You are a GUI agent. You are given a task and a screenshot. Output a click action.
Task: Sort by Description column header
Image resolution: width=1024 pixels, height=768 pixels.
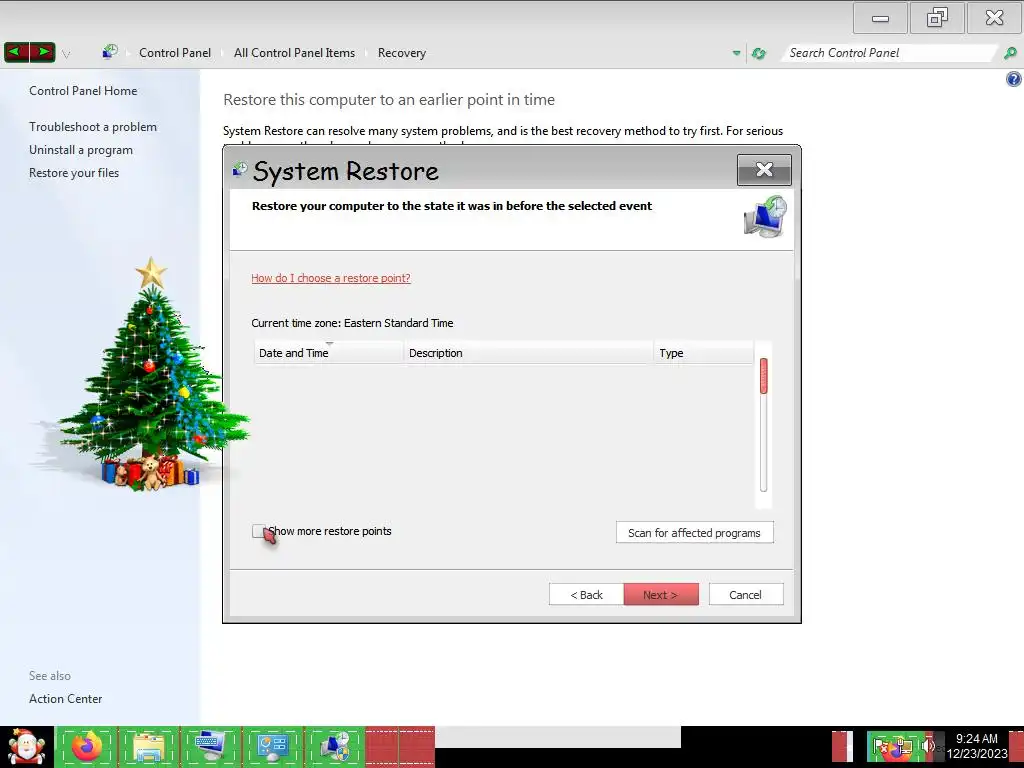(528, 353)
